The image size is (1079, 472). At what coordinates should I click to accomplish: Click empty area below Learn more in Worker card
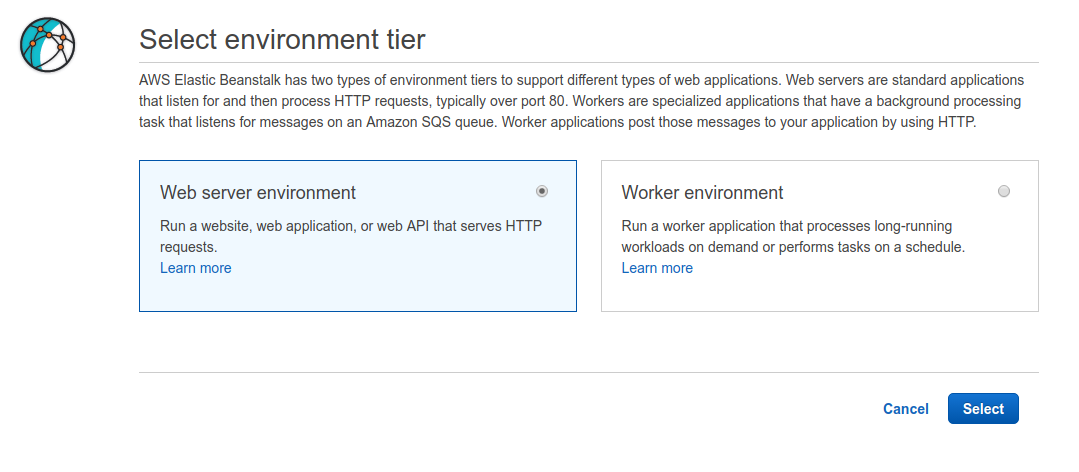[x=820, y=294]
